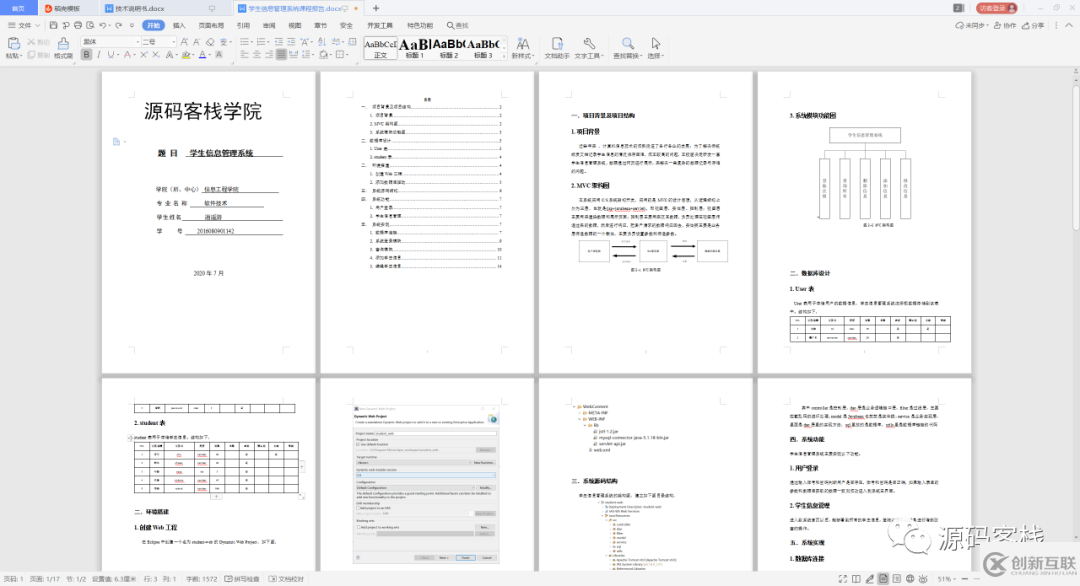This screenshot has width=1080, height=586.
Task: Click the Share (分享) icon
Action: click(x=1032, y=25)
